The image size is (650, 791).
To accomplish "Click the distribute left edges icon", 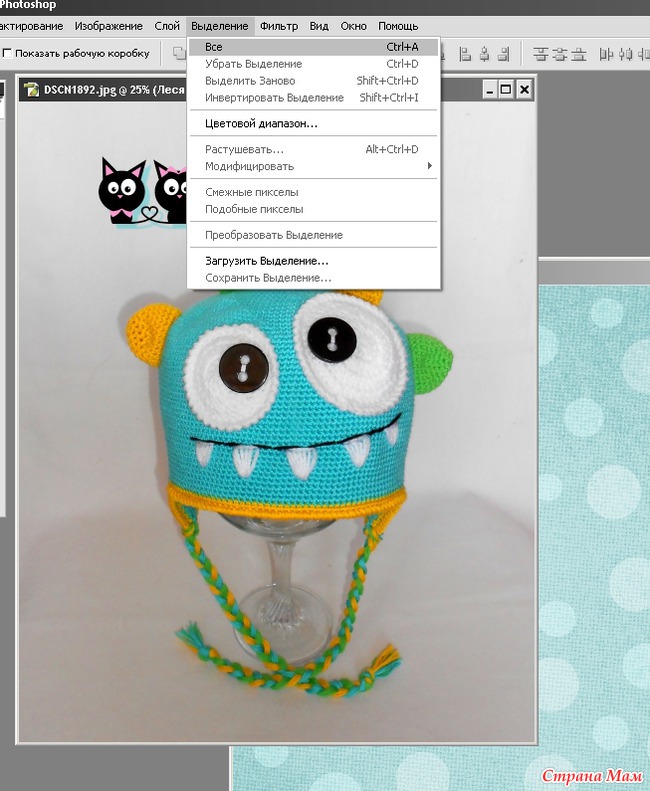I will click(605, 54).
